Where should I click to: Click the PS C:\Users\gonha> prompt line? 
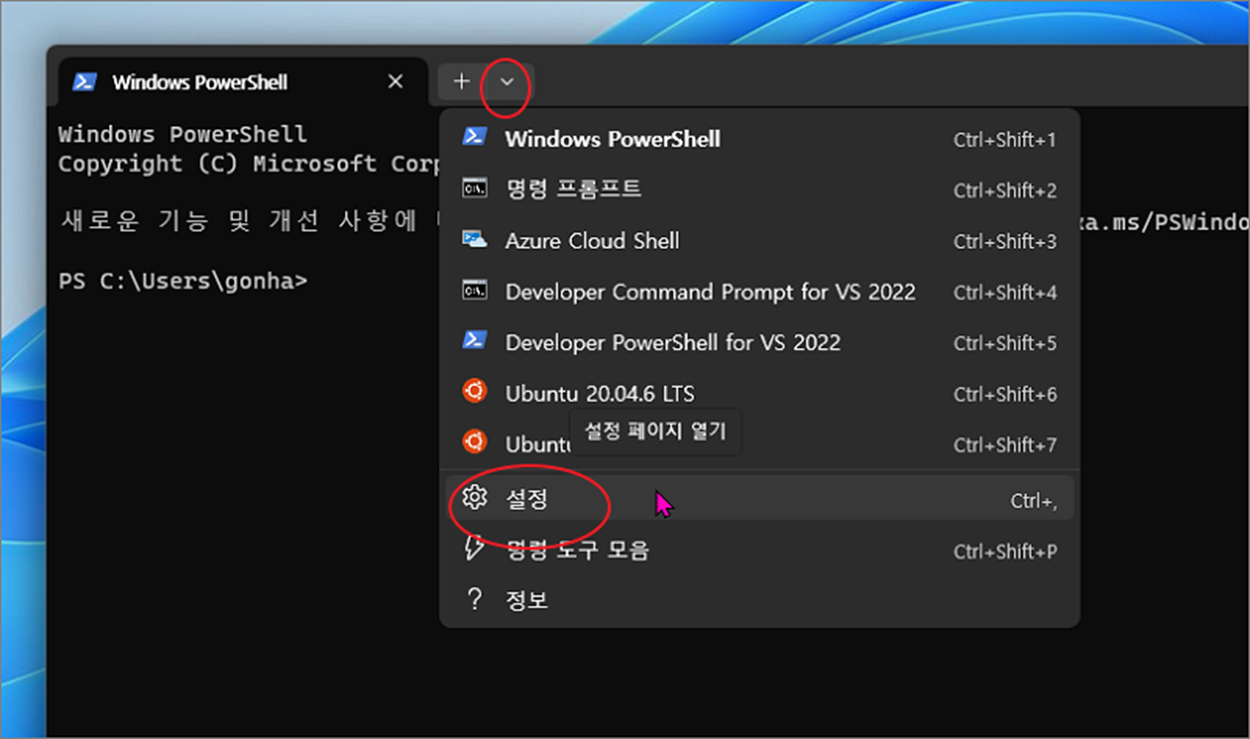(183, 281)
